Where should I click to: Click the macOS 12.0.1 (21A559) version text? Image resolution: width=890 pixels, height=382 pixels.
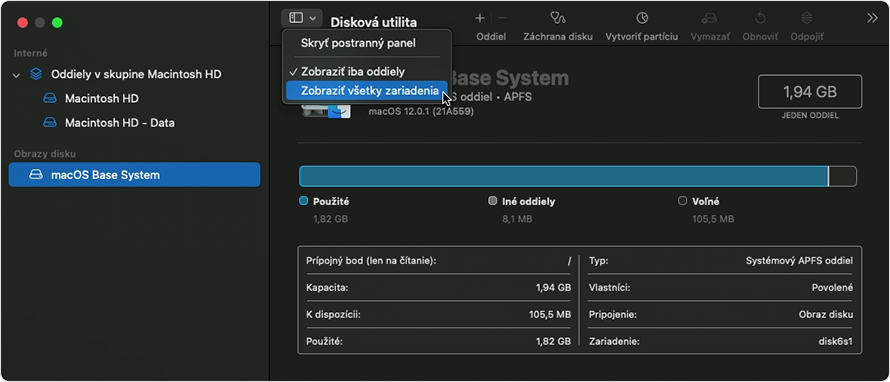pyautogui.click(x=421, y=111)
